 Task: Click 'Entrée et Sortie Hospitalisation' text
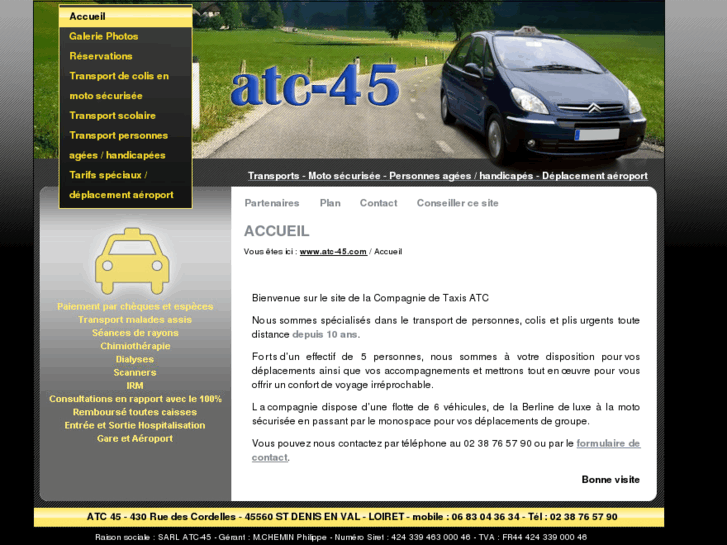coord(135,425)
